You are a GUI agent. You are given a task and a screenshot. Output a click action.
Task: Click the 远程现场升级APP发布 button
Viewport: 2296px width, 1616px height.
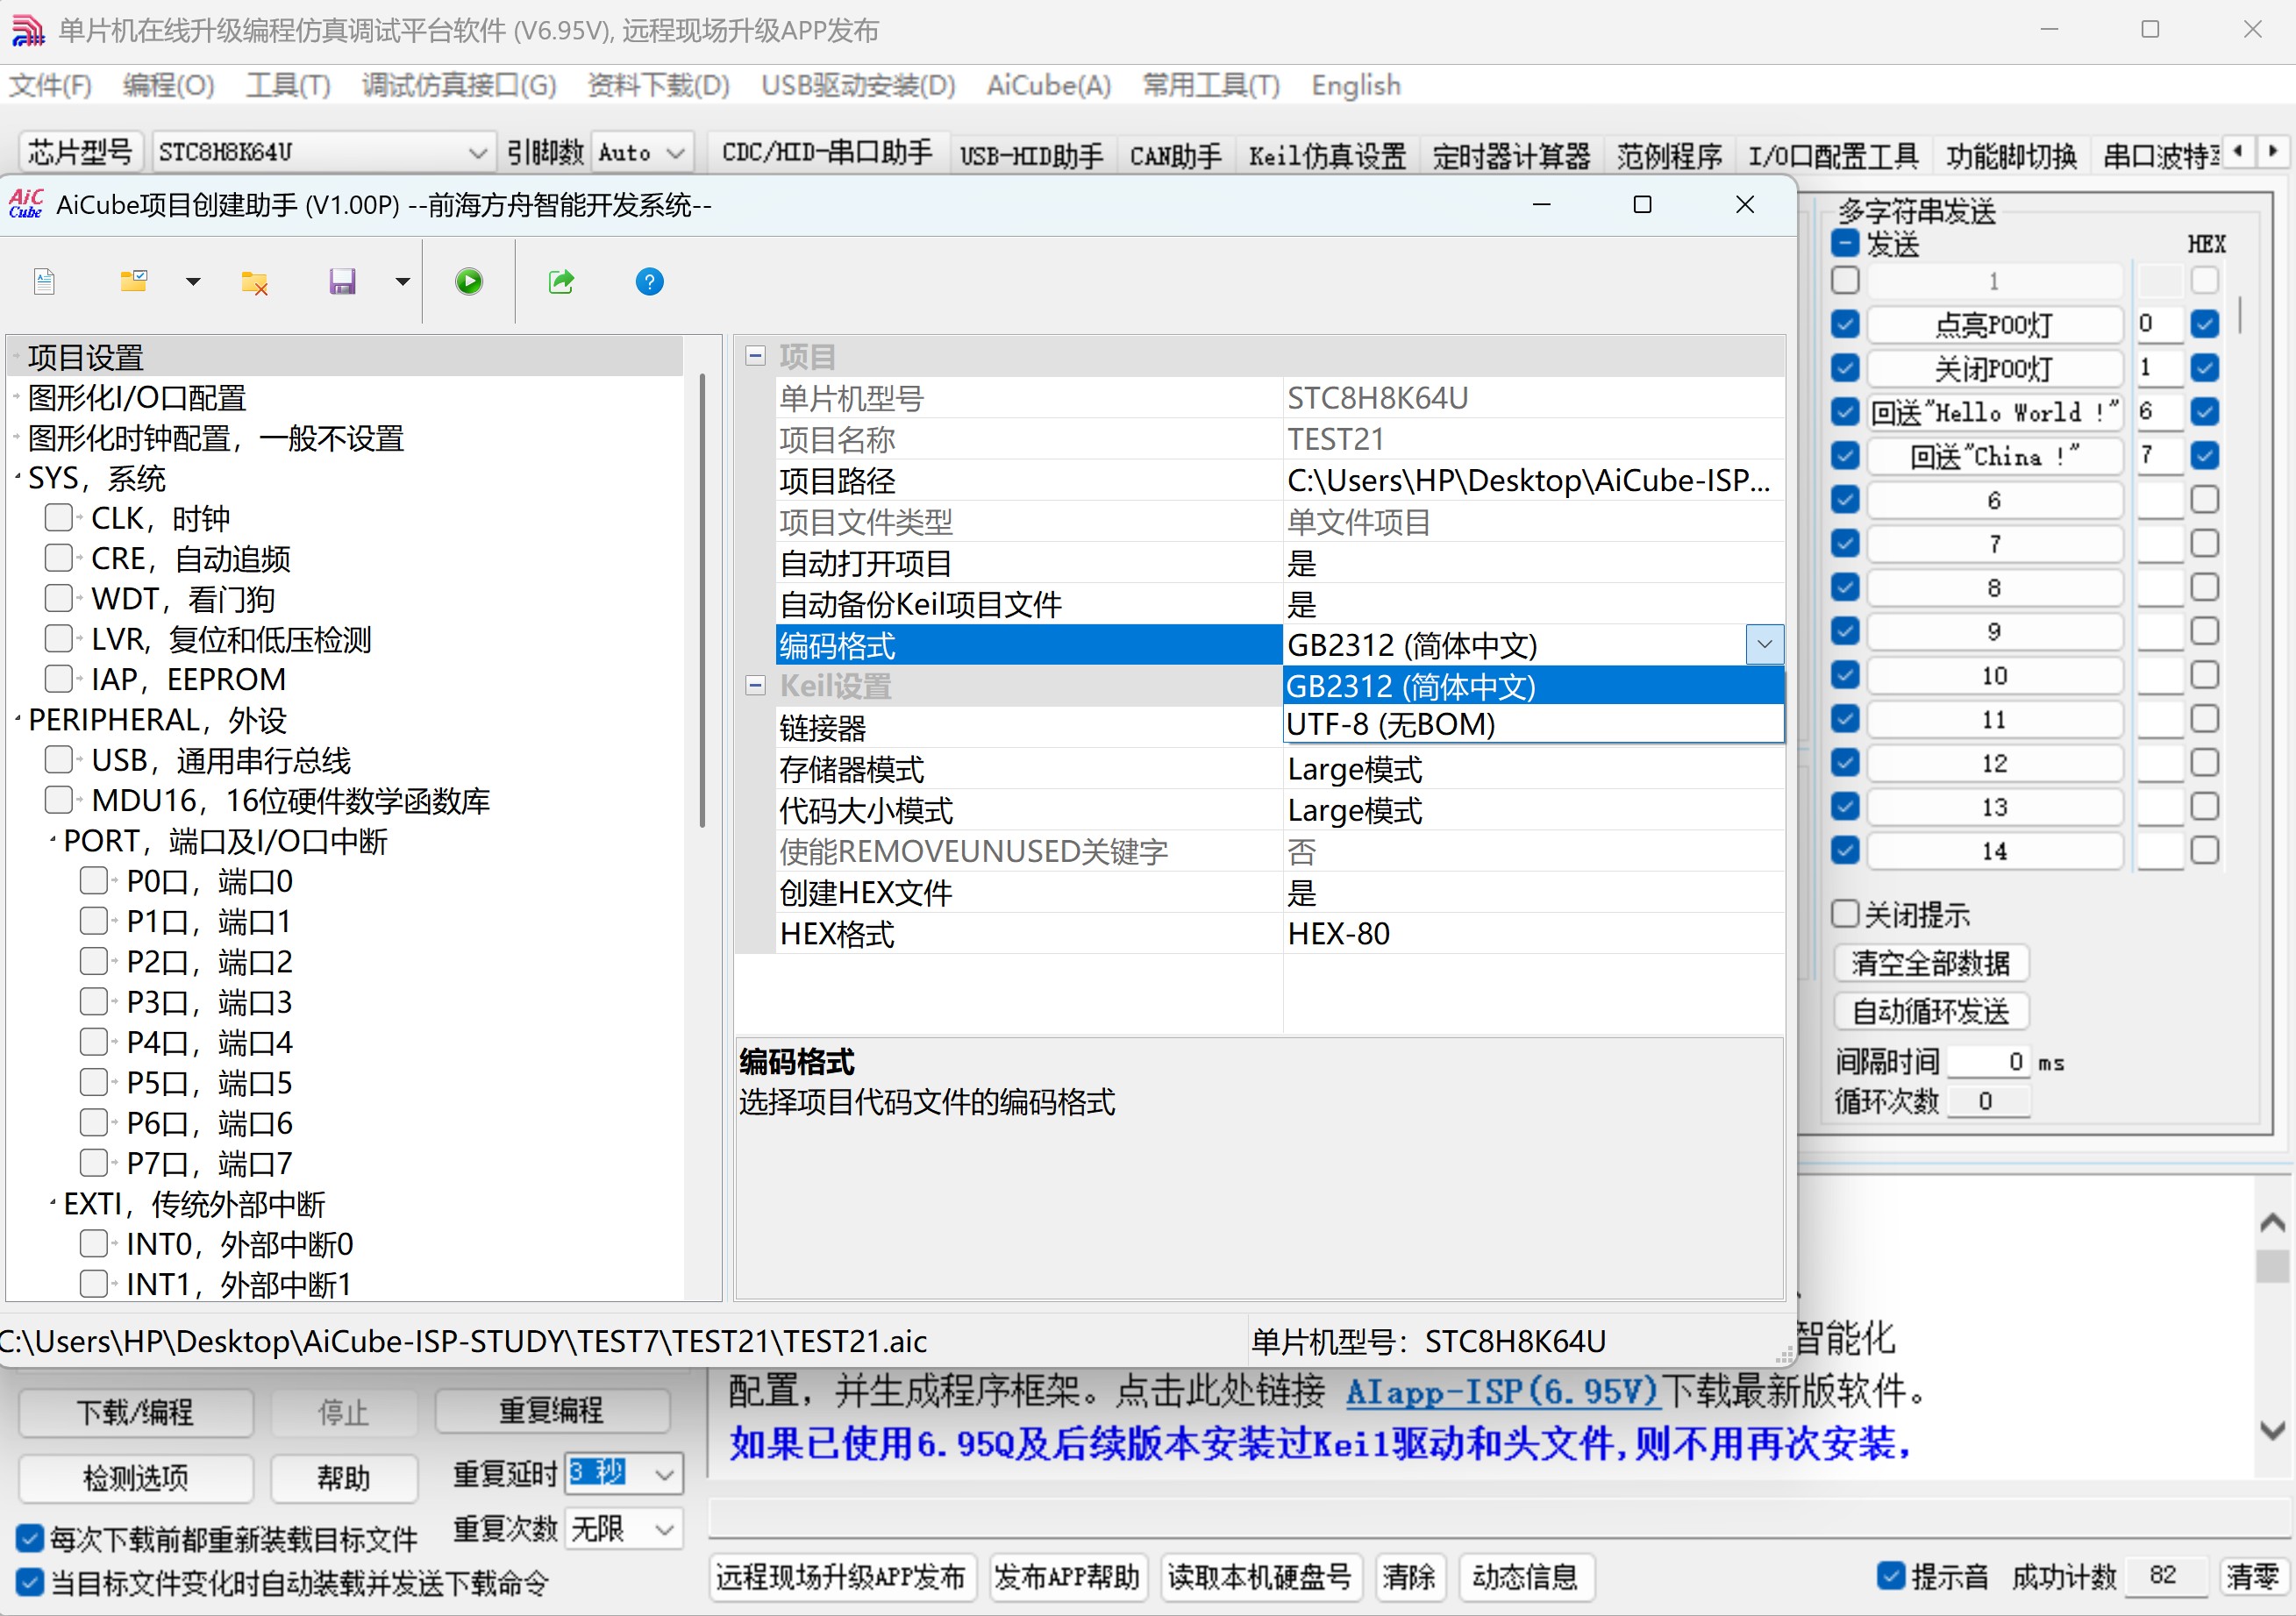pyautogui.click(x=841, y=1577)
